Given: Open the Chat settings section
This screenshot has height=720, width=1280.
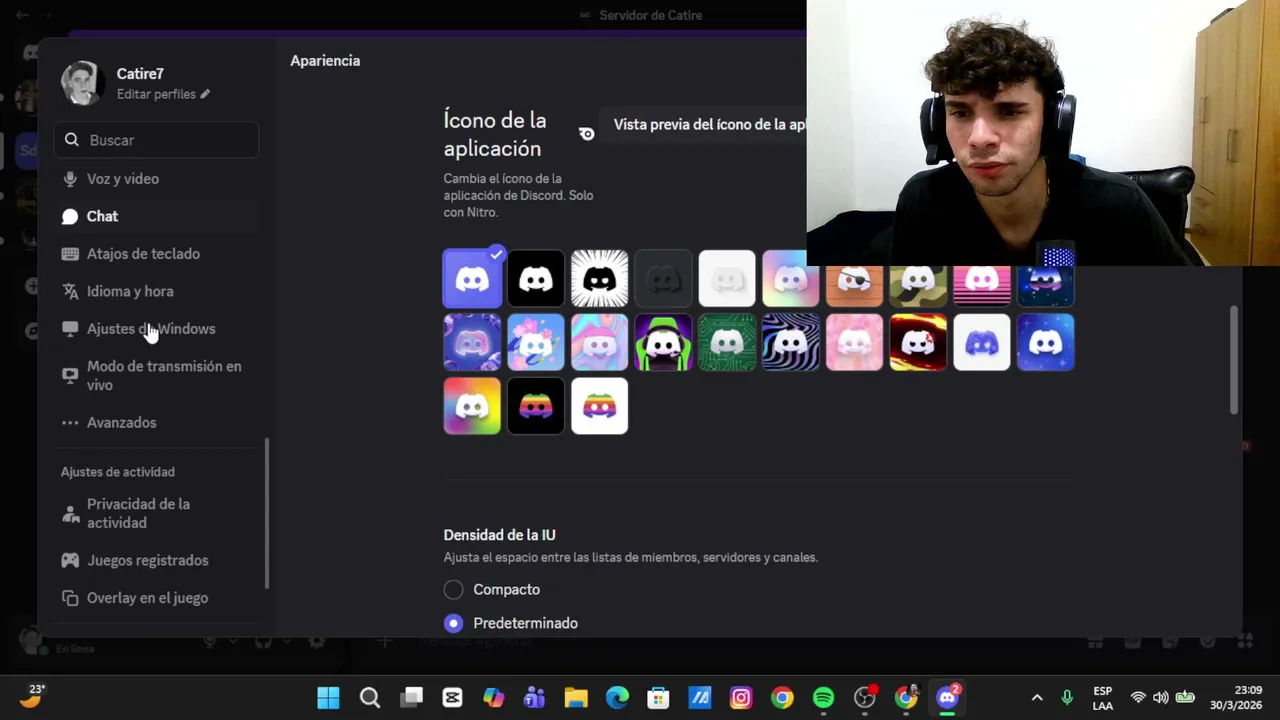Looking at the screenshot, I should (x=157, y=216).
